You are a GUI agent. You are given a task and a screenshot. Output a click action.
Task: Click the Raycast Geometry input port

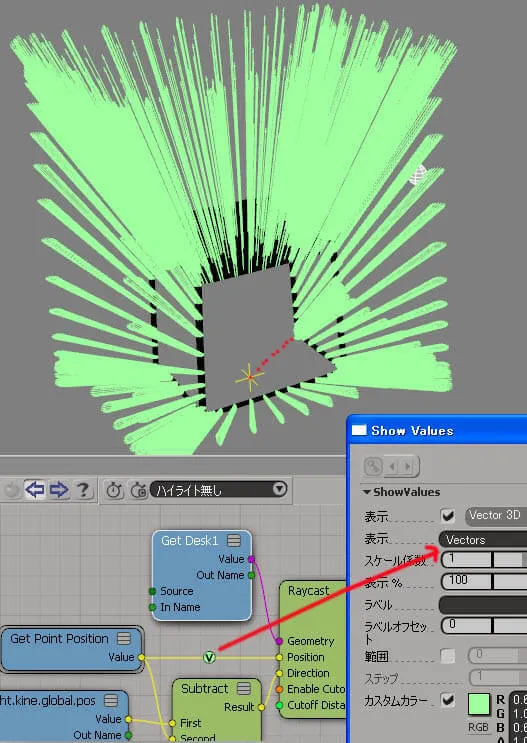click(279, 641)
